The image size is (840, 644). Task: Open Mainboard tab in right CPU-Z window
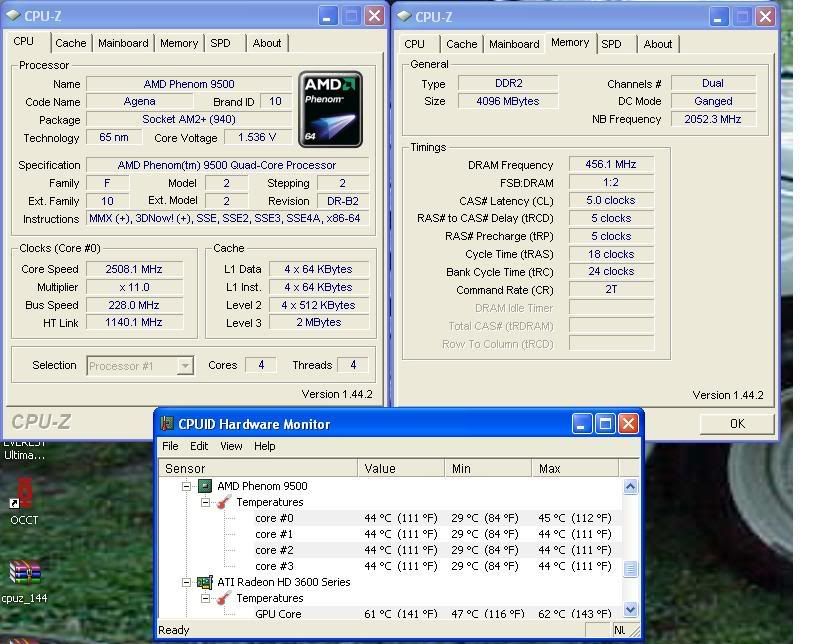(514, 44)
